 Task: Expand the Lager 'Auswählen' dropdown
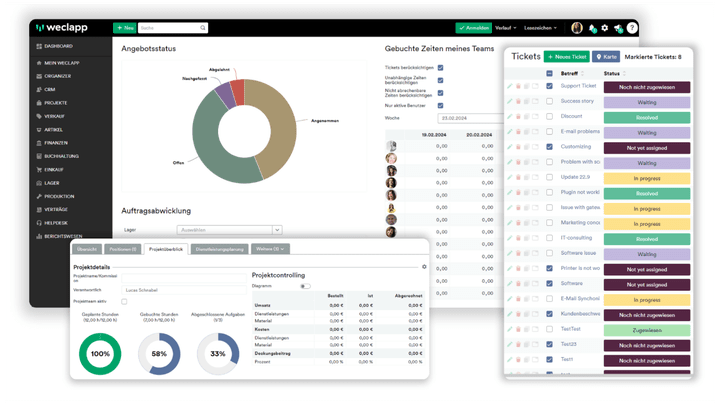click(x=228, y=230)
